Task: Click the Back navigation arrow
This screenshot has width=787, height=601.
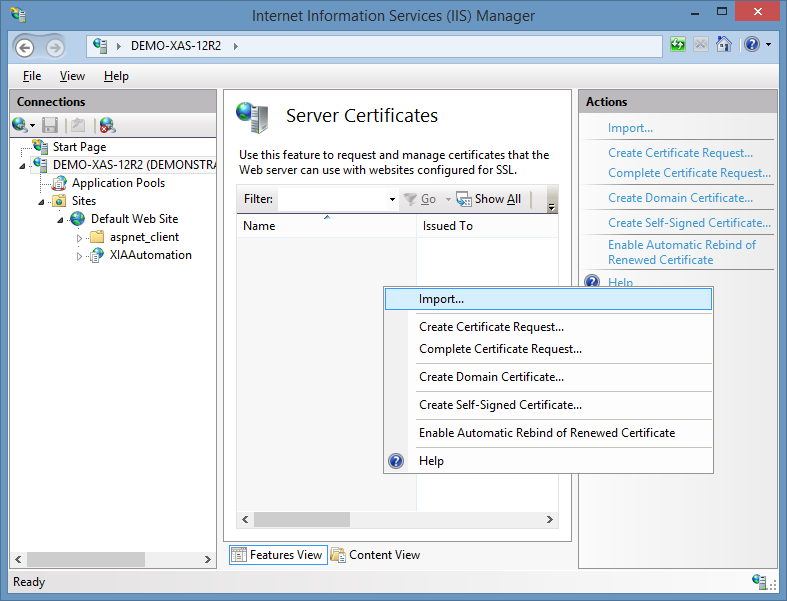Action: (x=24, y=48)
